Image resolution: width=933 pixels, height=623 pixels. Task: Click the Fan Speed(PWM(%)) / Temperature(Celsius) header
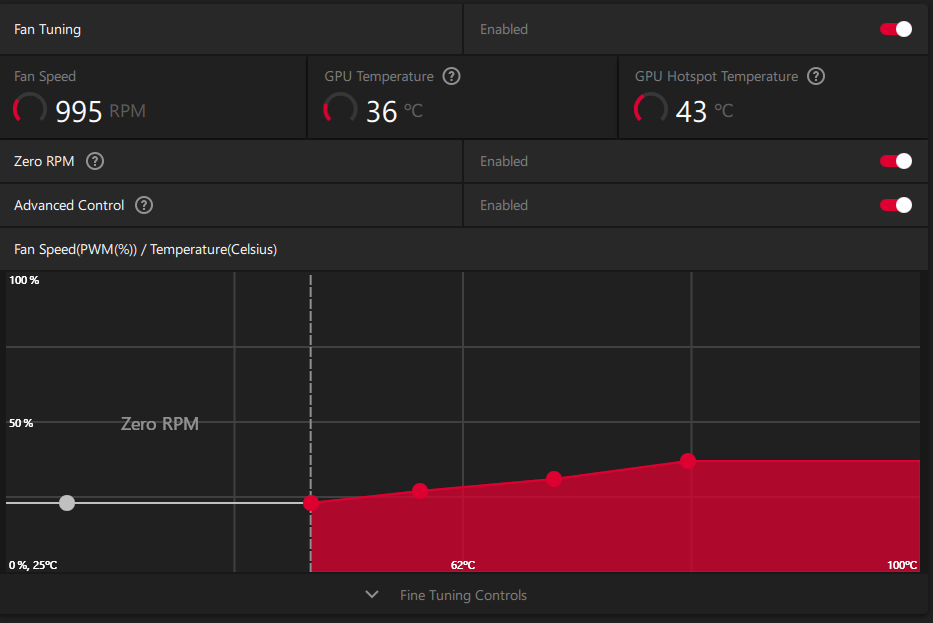pyautogui.click(x=145, y=249)
